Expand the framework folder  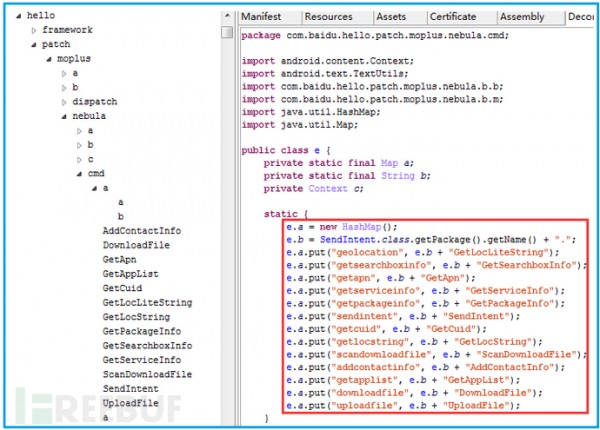pos(34,31)
